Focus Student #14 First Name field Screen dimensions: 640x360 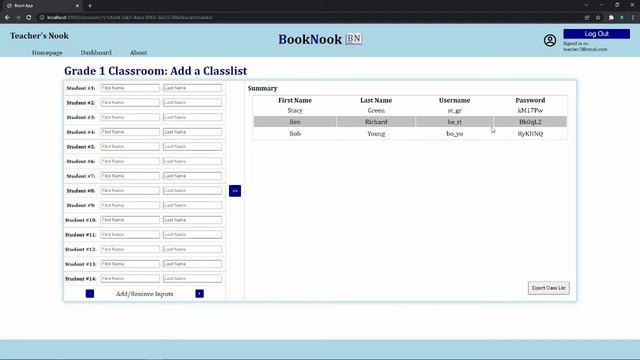coord(130,279)
